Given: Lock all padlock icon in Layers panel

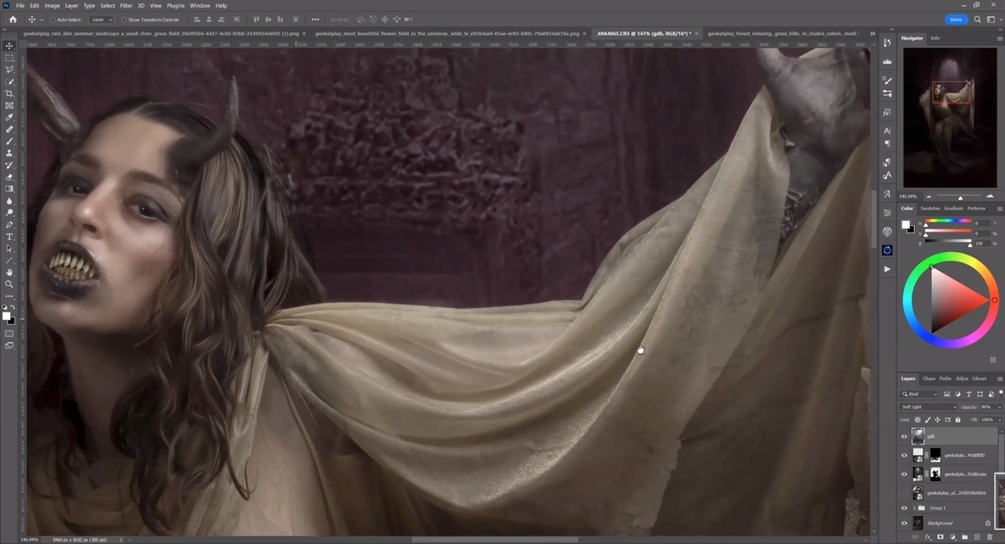Looking at the screenshot, I should 958,420.
